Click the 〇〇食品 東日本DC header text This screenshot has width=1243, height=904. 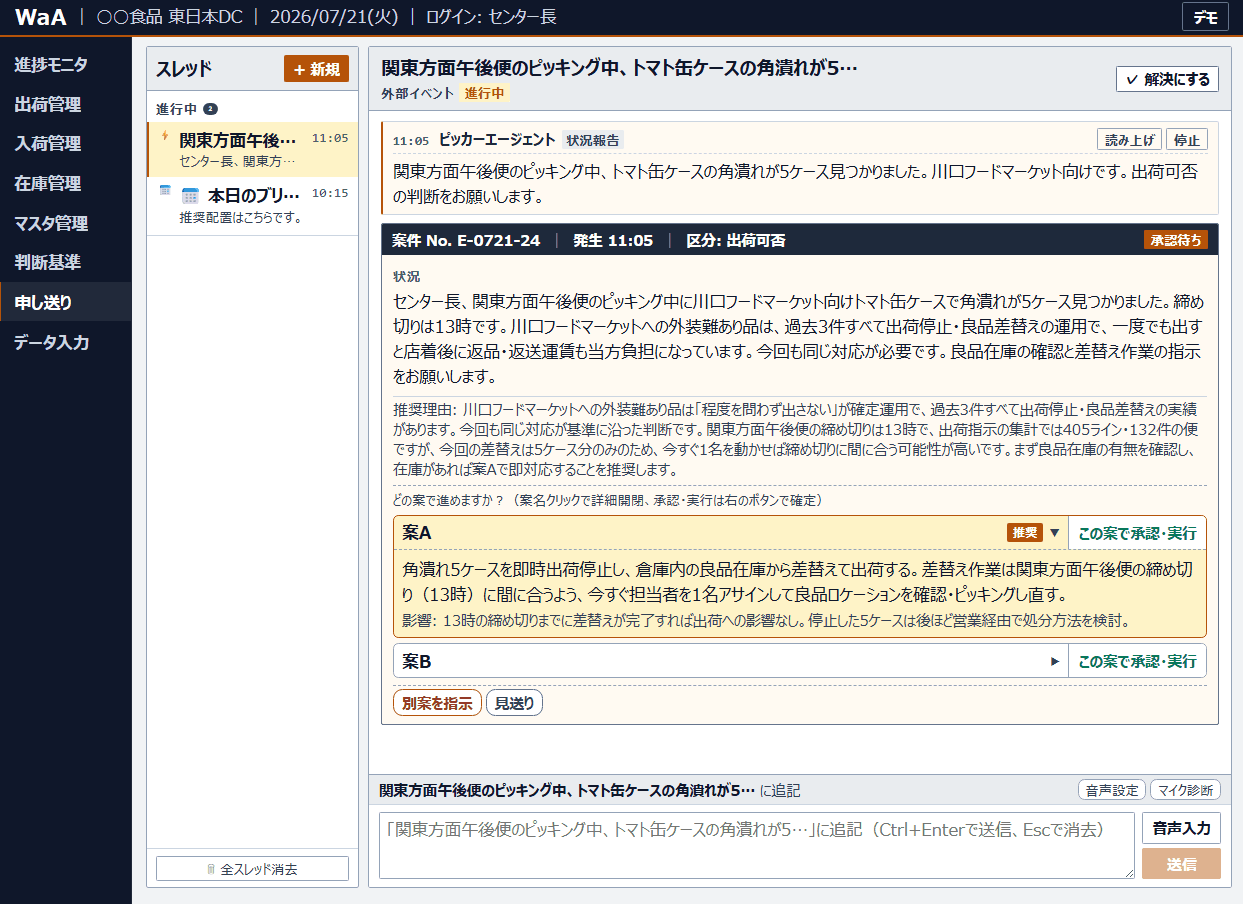pos(167,17)
